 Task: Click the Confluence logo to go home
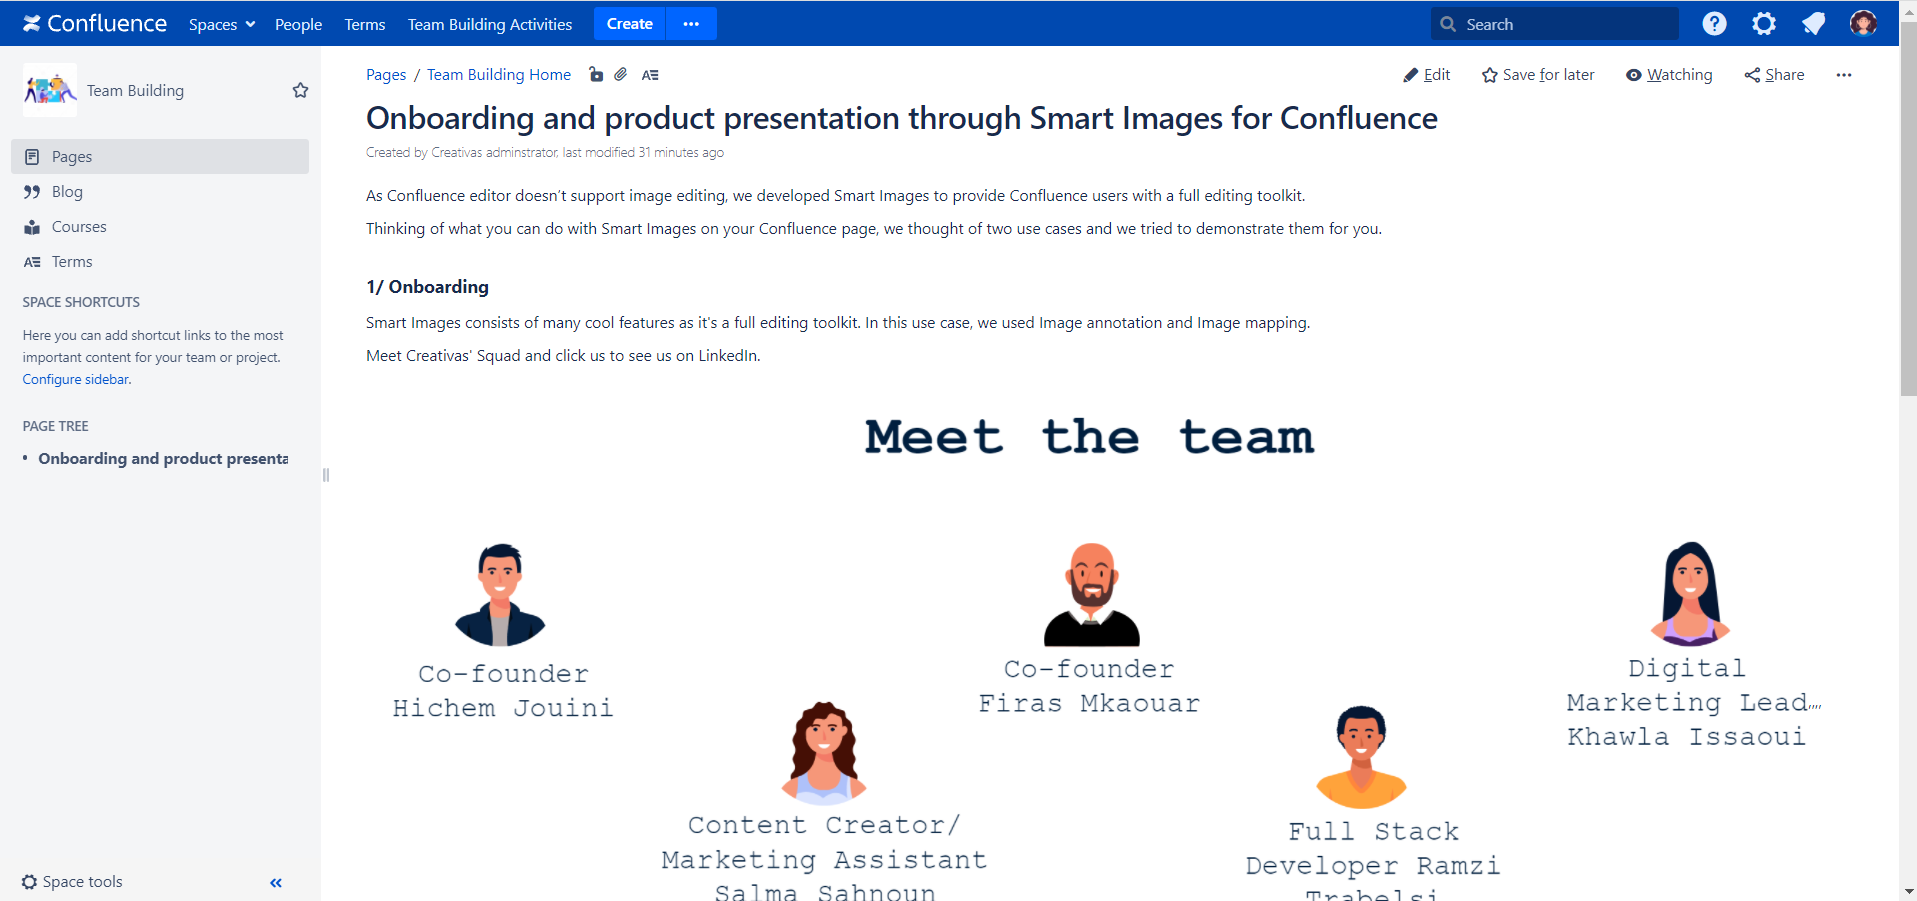tap(95, 24)
